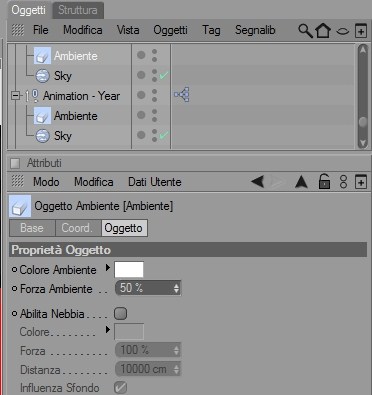
Task: Click the home icon in Object Manager toolbar
Action: pyautogui.click(x=323, y=31)
